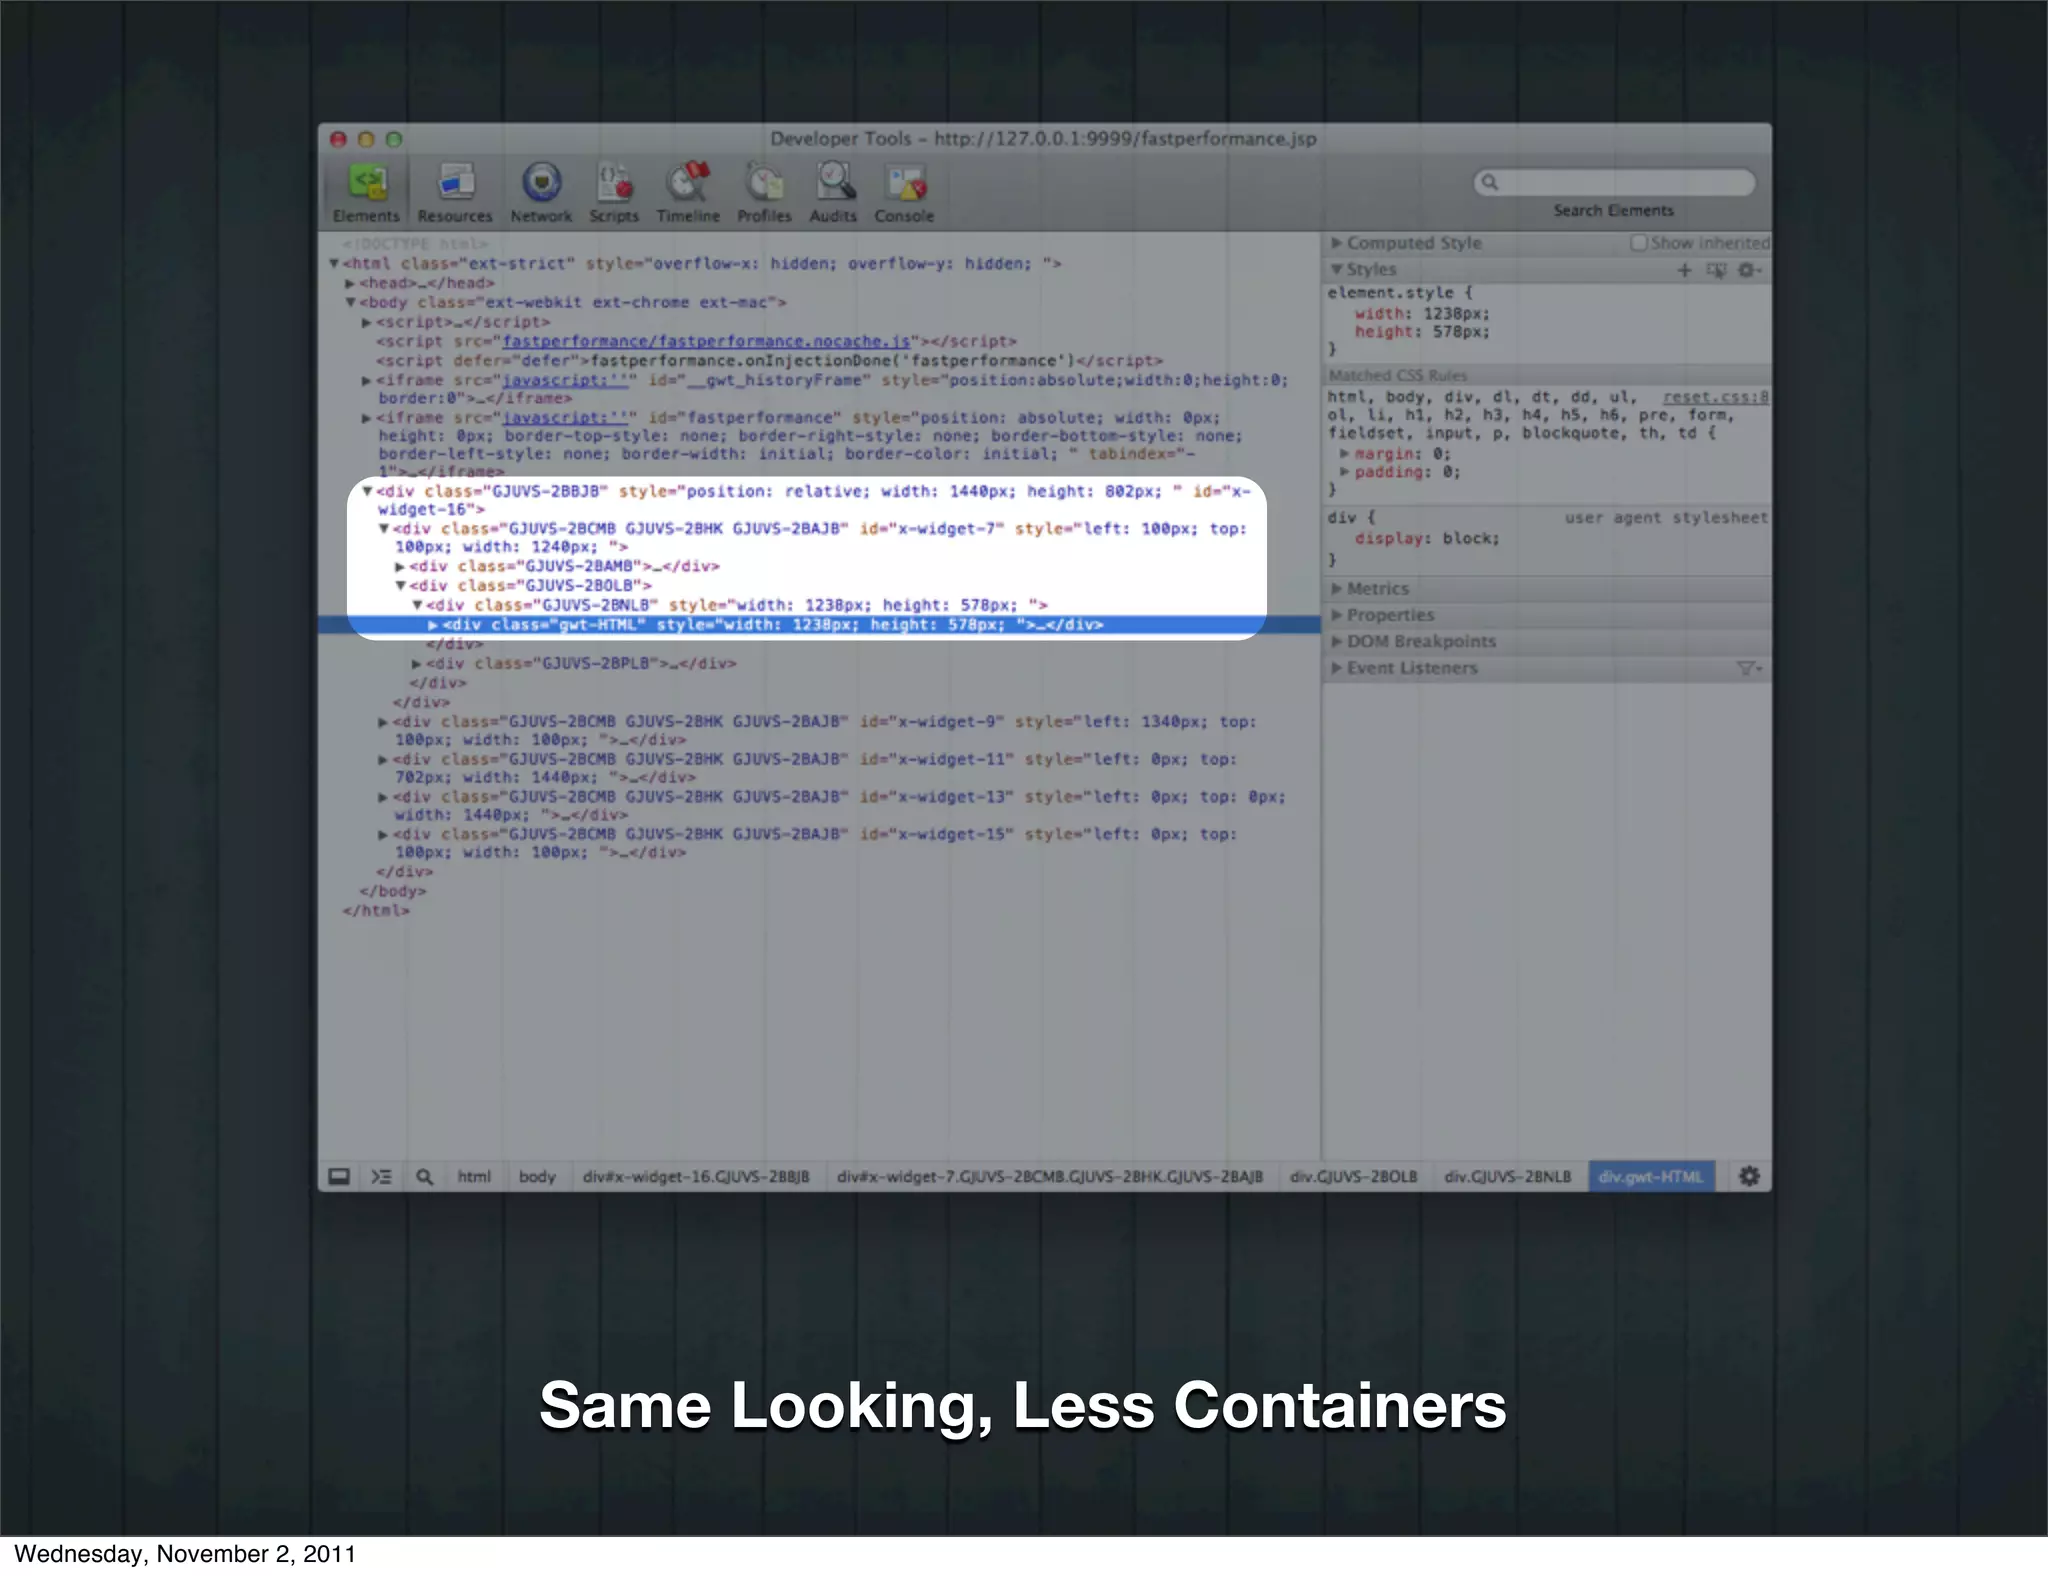Expand the Properties section
The width and height of the screenshot is (2048, 1576).
click(x=1336, y=615)
